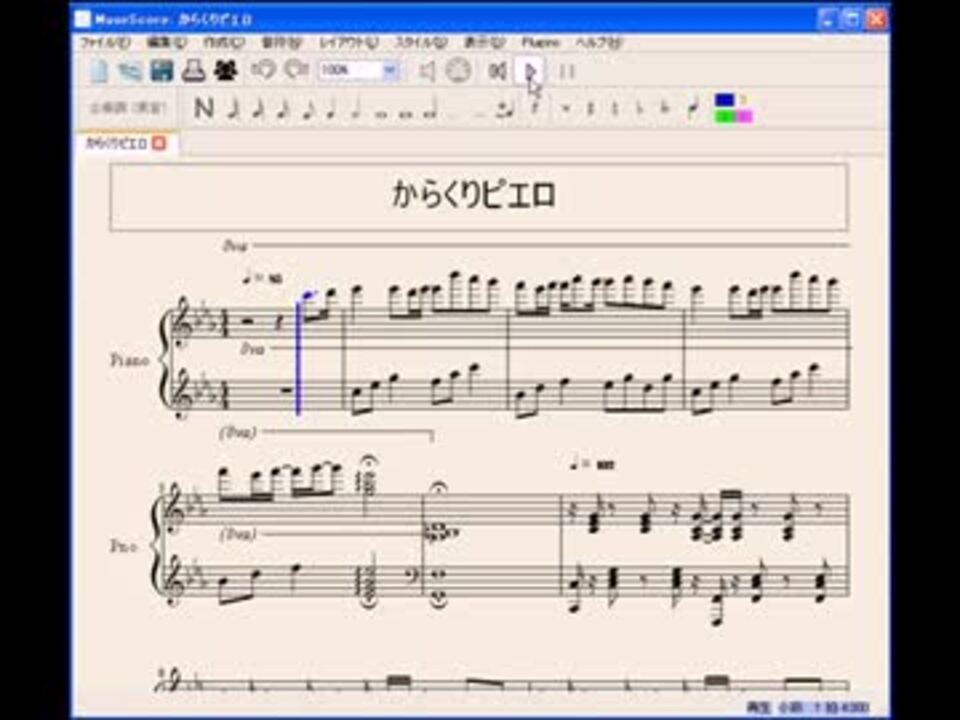Save the score with the floppy disk icon
This screenshot has width=960, height=720.
coord(162,71)
